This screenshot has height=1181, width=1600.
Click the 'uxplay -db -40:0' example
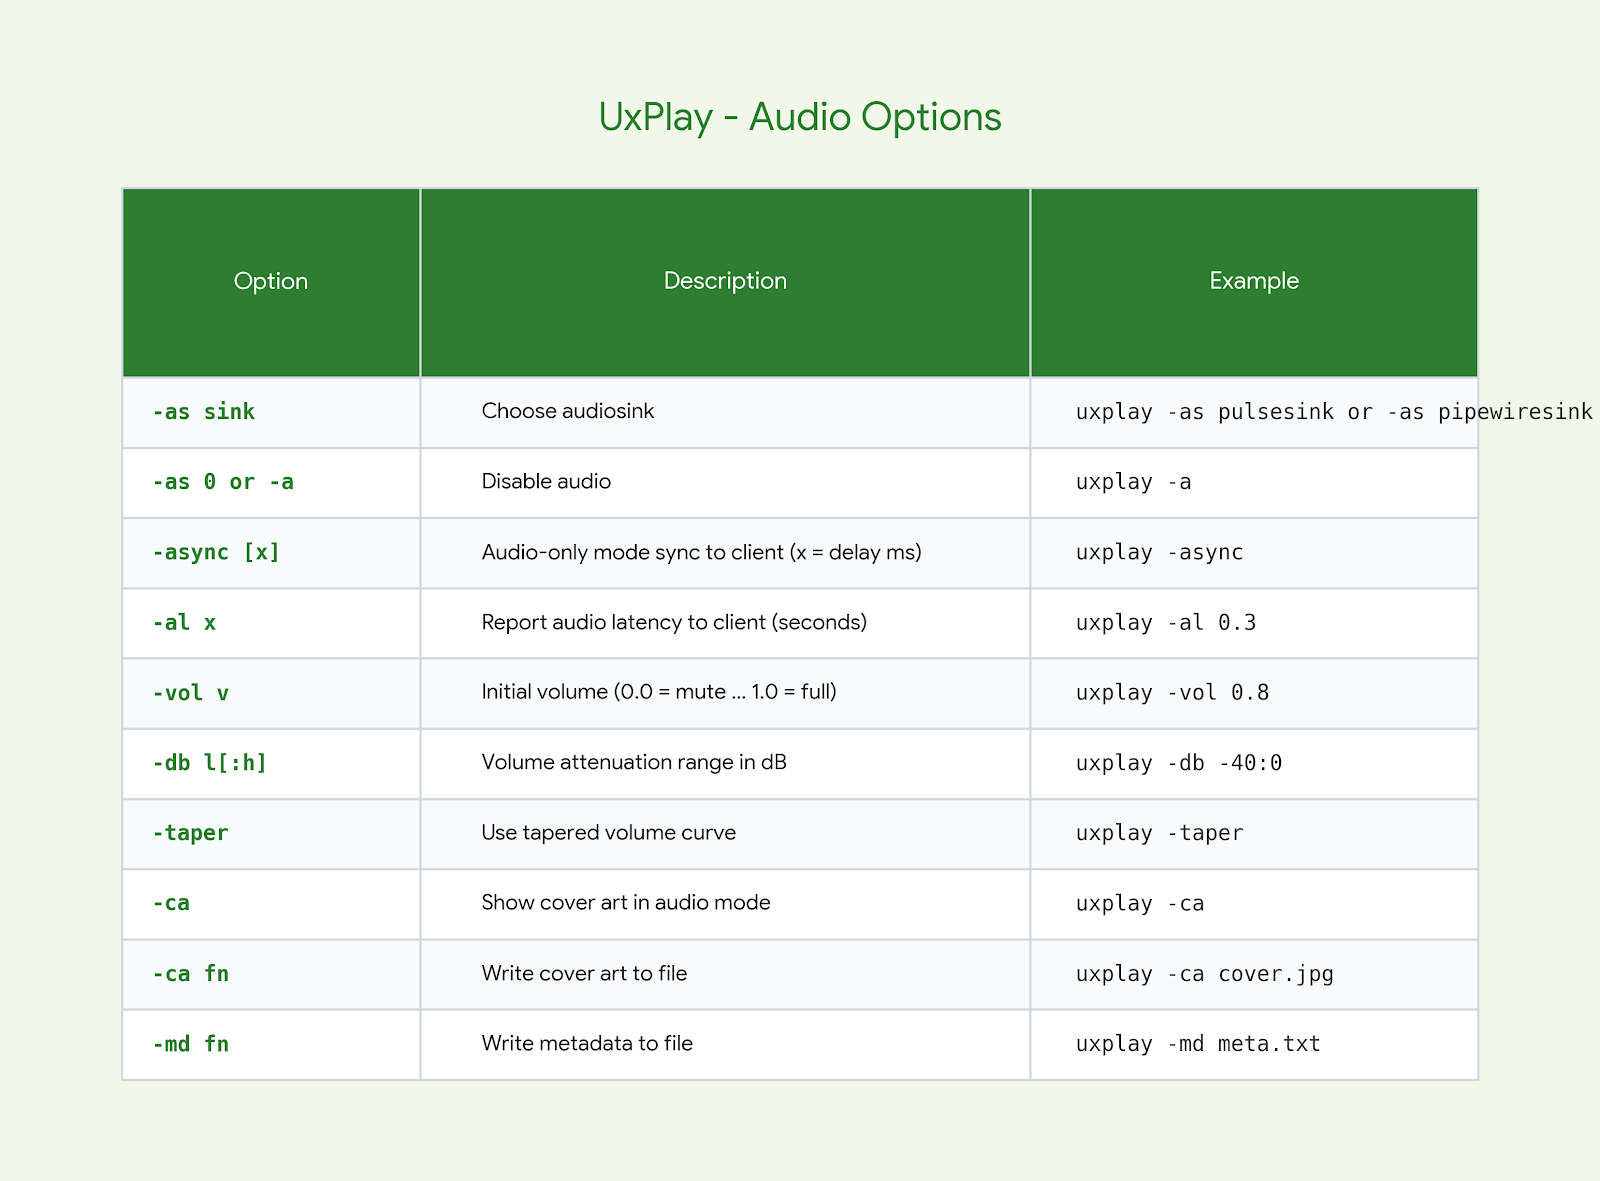click(x=1179, y=763)
